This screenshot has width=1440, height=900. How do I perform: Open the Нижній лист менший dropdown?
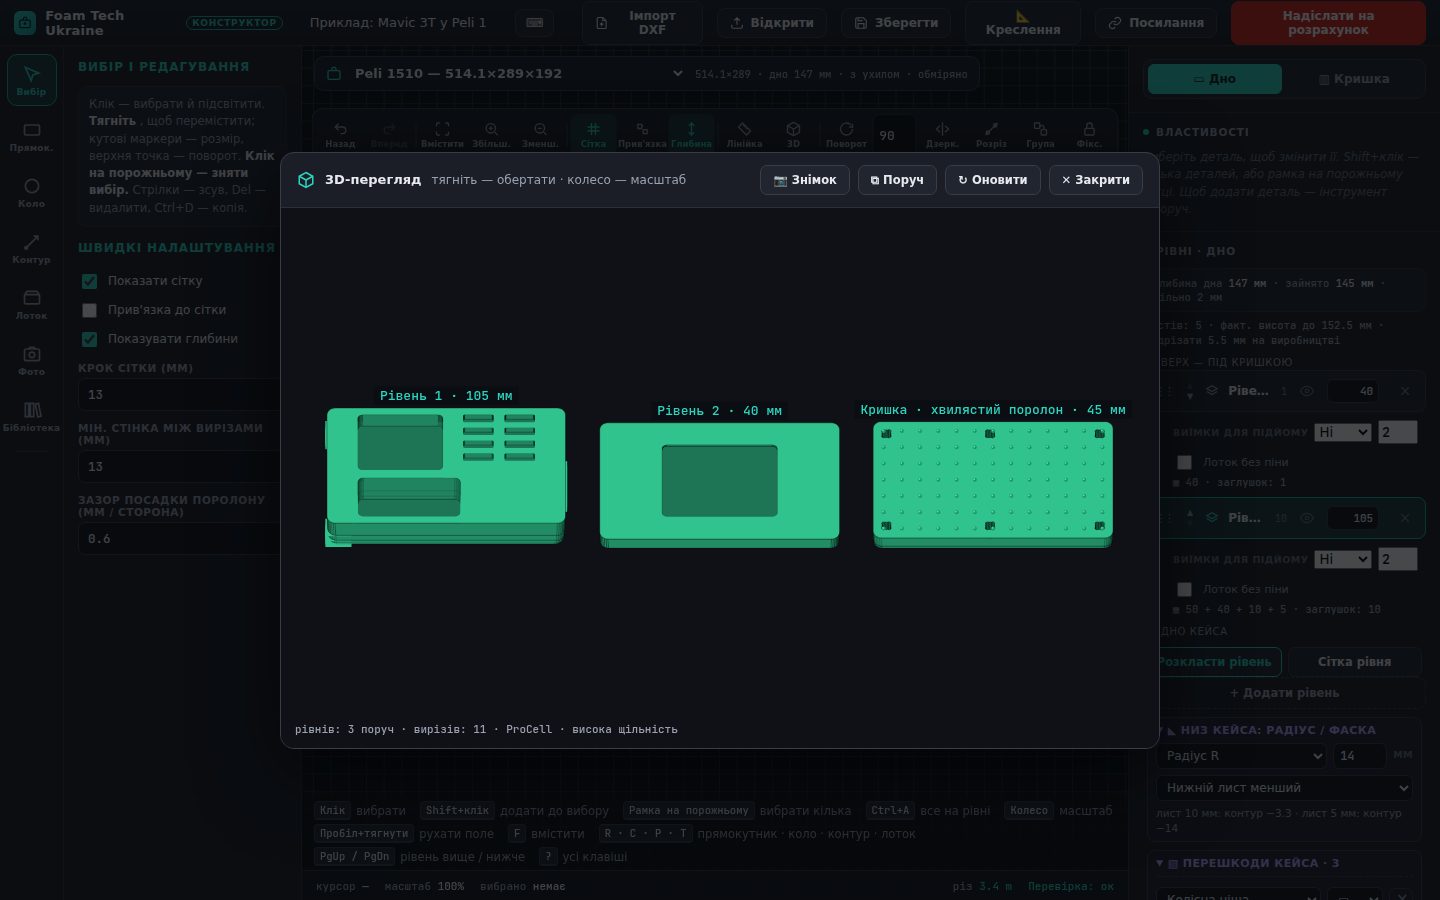pos(1284,788)
